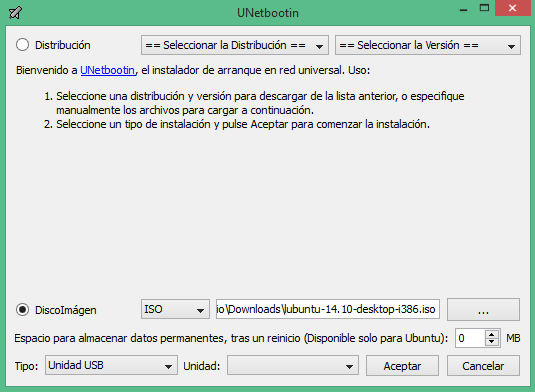Screen dimensions: 535x392
Task: Click the Aceptar button
Action: coord(402,366)
